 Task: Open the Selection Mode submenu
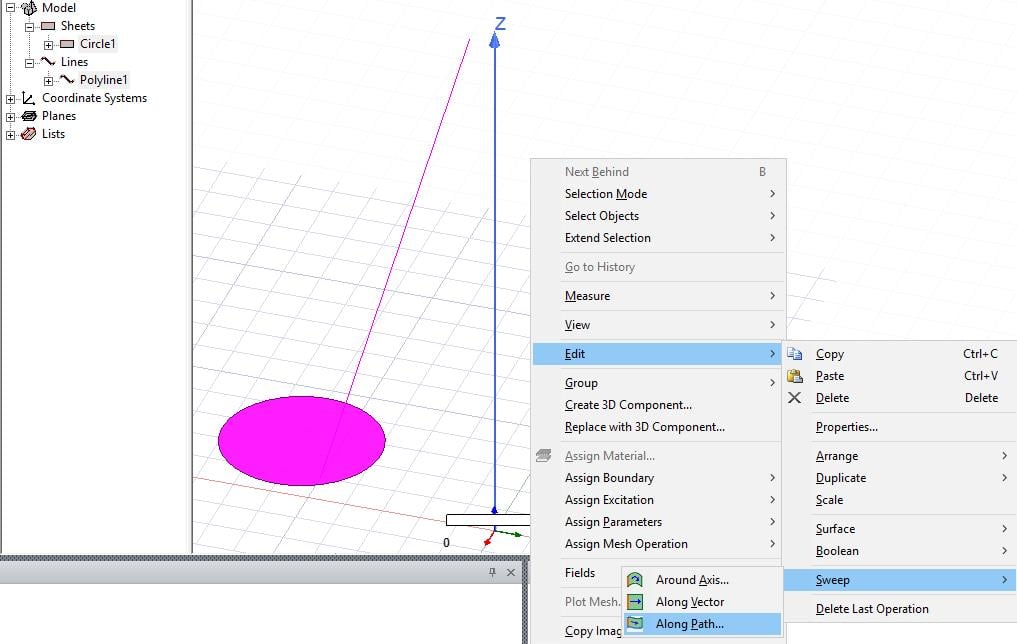coord(659,194)
